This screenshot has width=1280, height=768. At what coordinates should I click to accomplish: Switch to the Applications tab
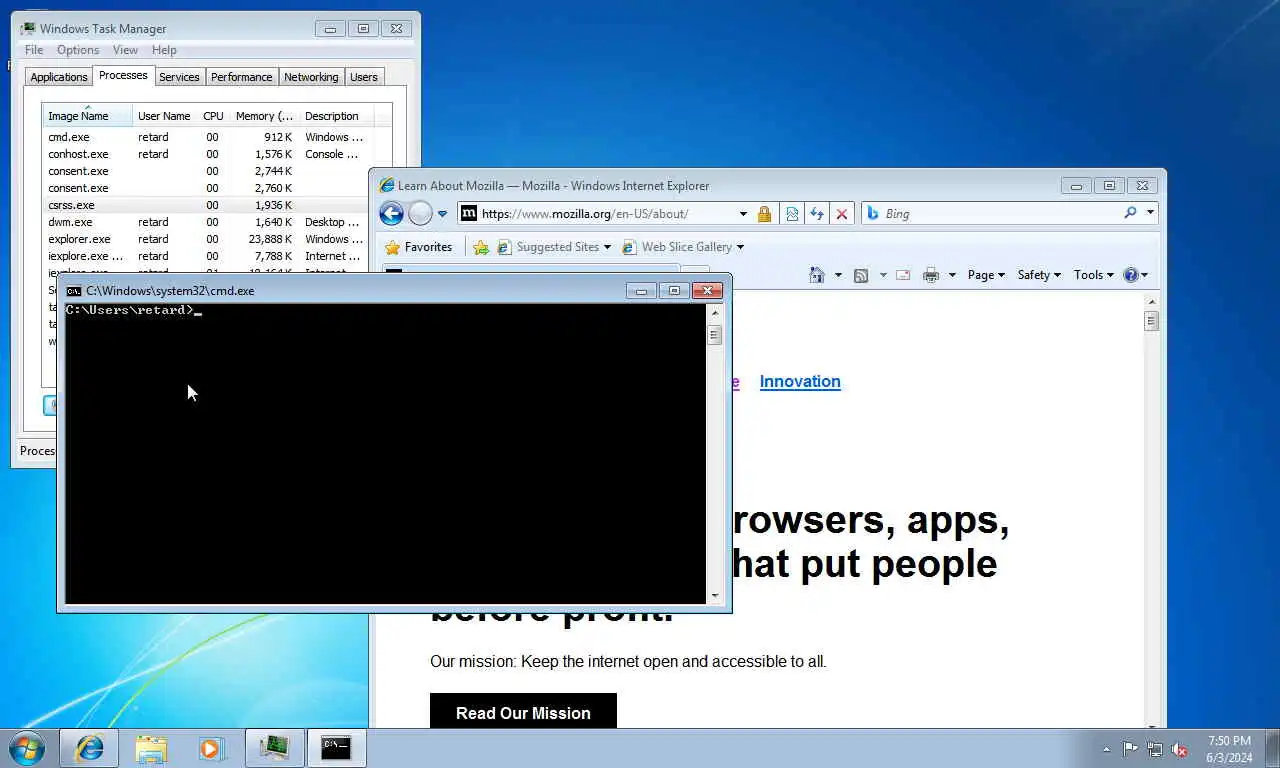click(x=59, y=77)
